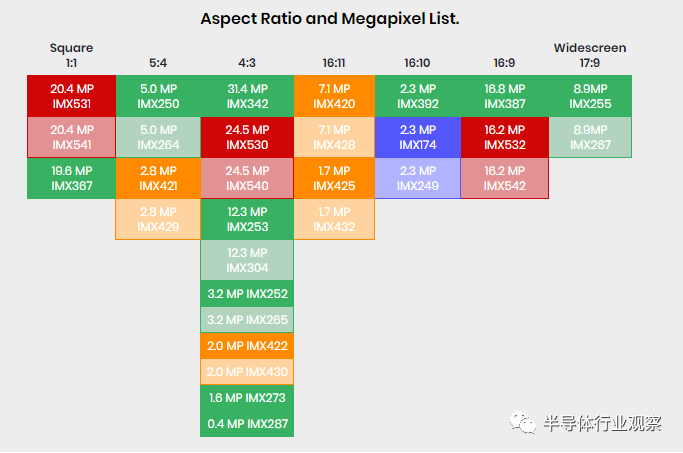Select the 31.4 MP IMX342 cell

[x=247, y=96]
